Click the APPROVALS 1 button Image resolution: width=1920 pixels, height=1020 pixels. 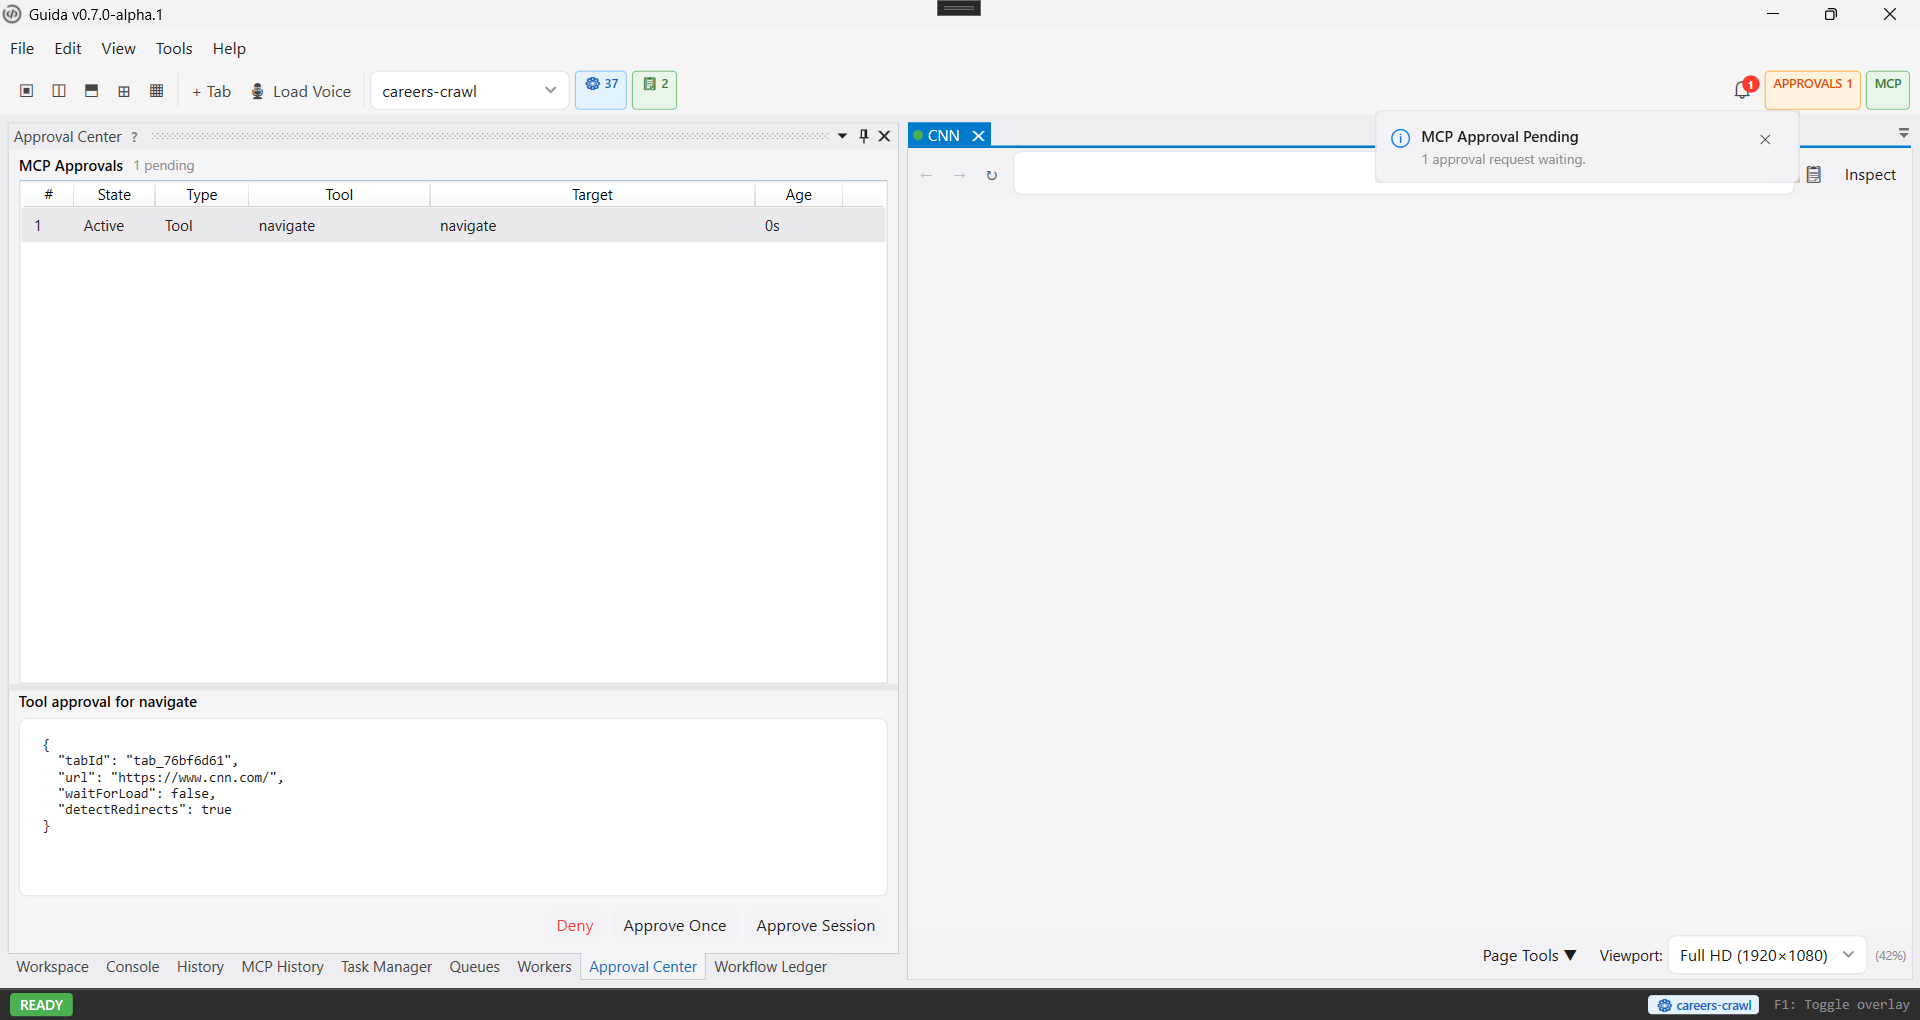click(1813, 90)
